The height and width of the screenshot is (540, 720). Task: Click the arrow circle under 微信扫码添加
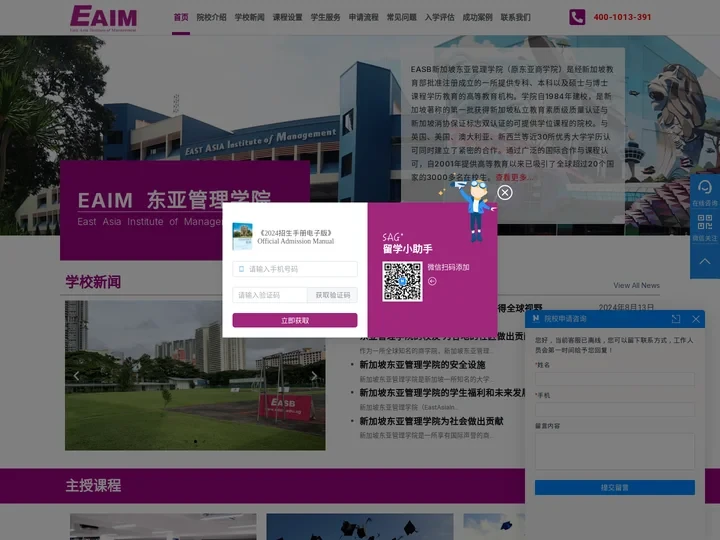432,281
